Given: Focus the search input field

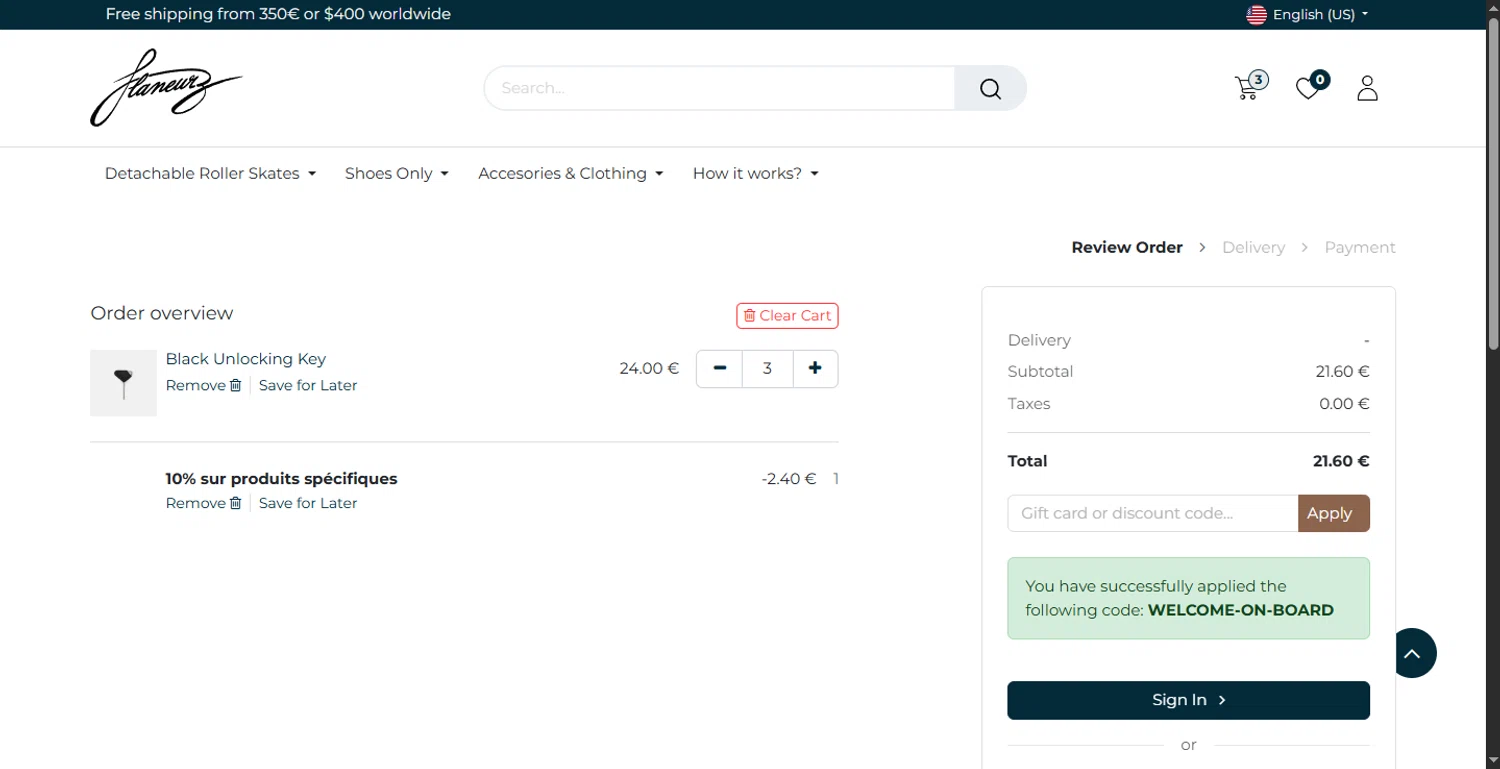Looking at the screenshot, I should pyautogui.click(x=720, y=88).
